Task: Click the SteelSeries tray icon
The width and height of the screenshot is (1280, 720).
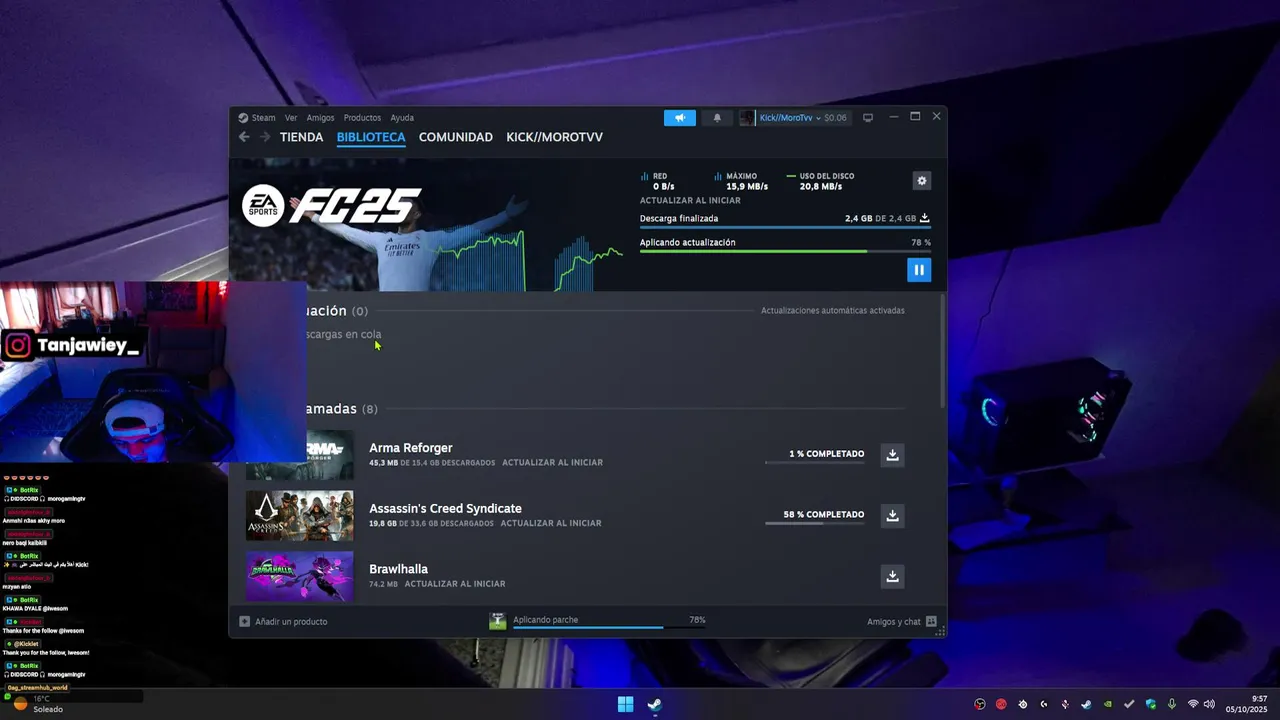Action: click(x=1023, y=704)
